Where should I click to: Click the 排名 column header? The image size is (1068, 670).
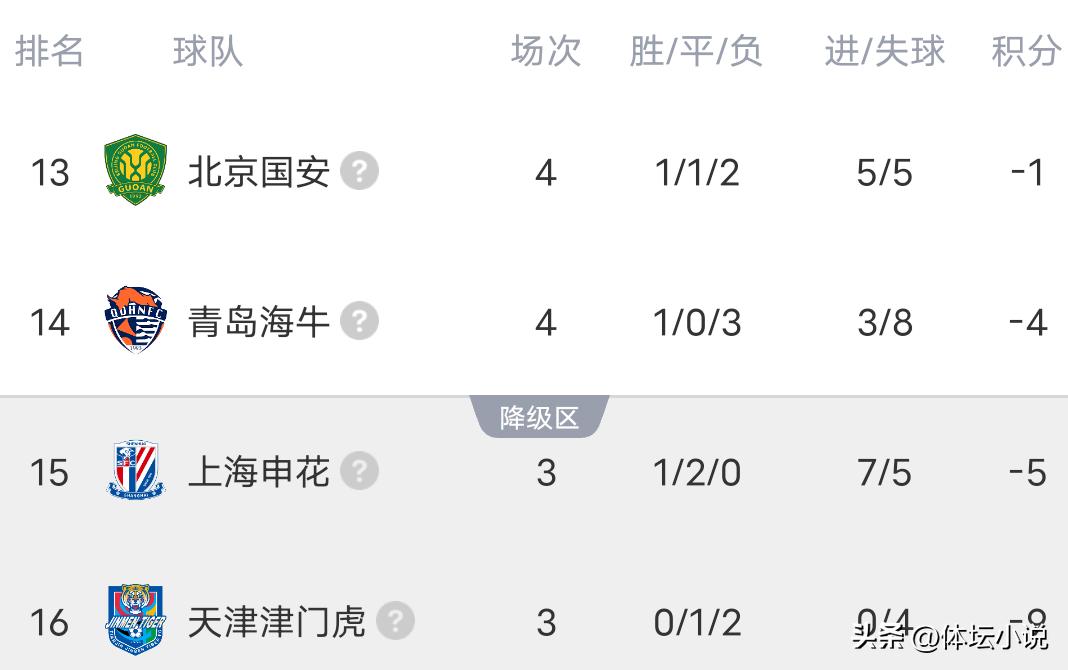[49, 50]
